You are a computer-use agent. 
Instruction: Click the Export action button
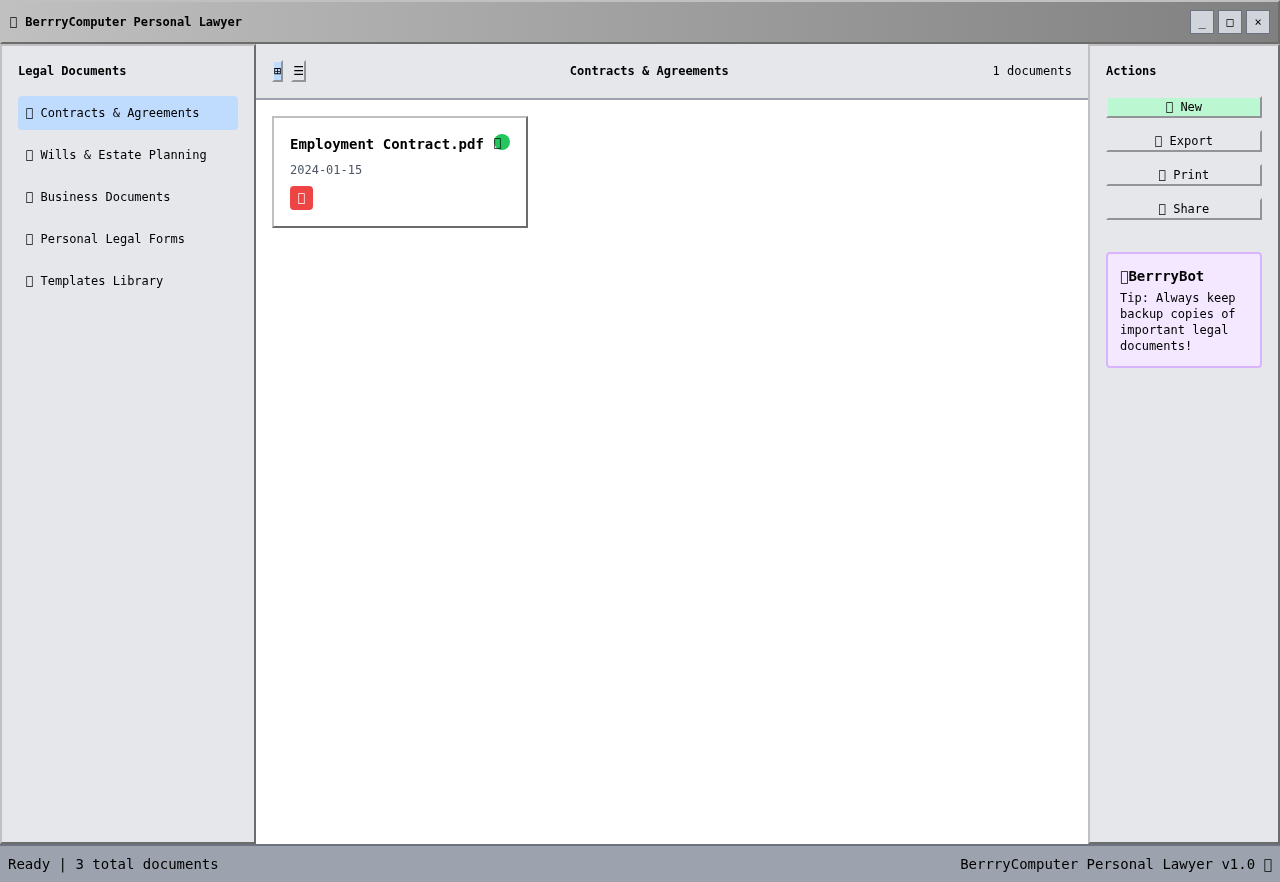(x=1183, y=141)
